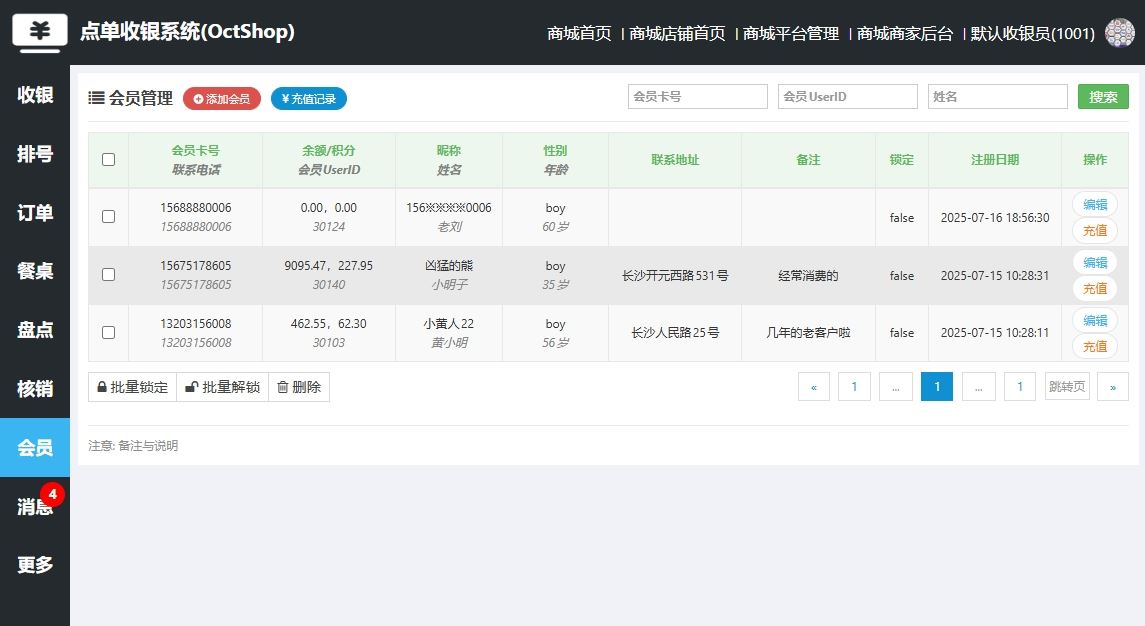Open 订单 in the sidebar

coord(35,213)
